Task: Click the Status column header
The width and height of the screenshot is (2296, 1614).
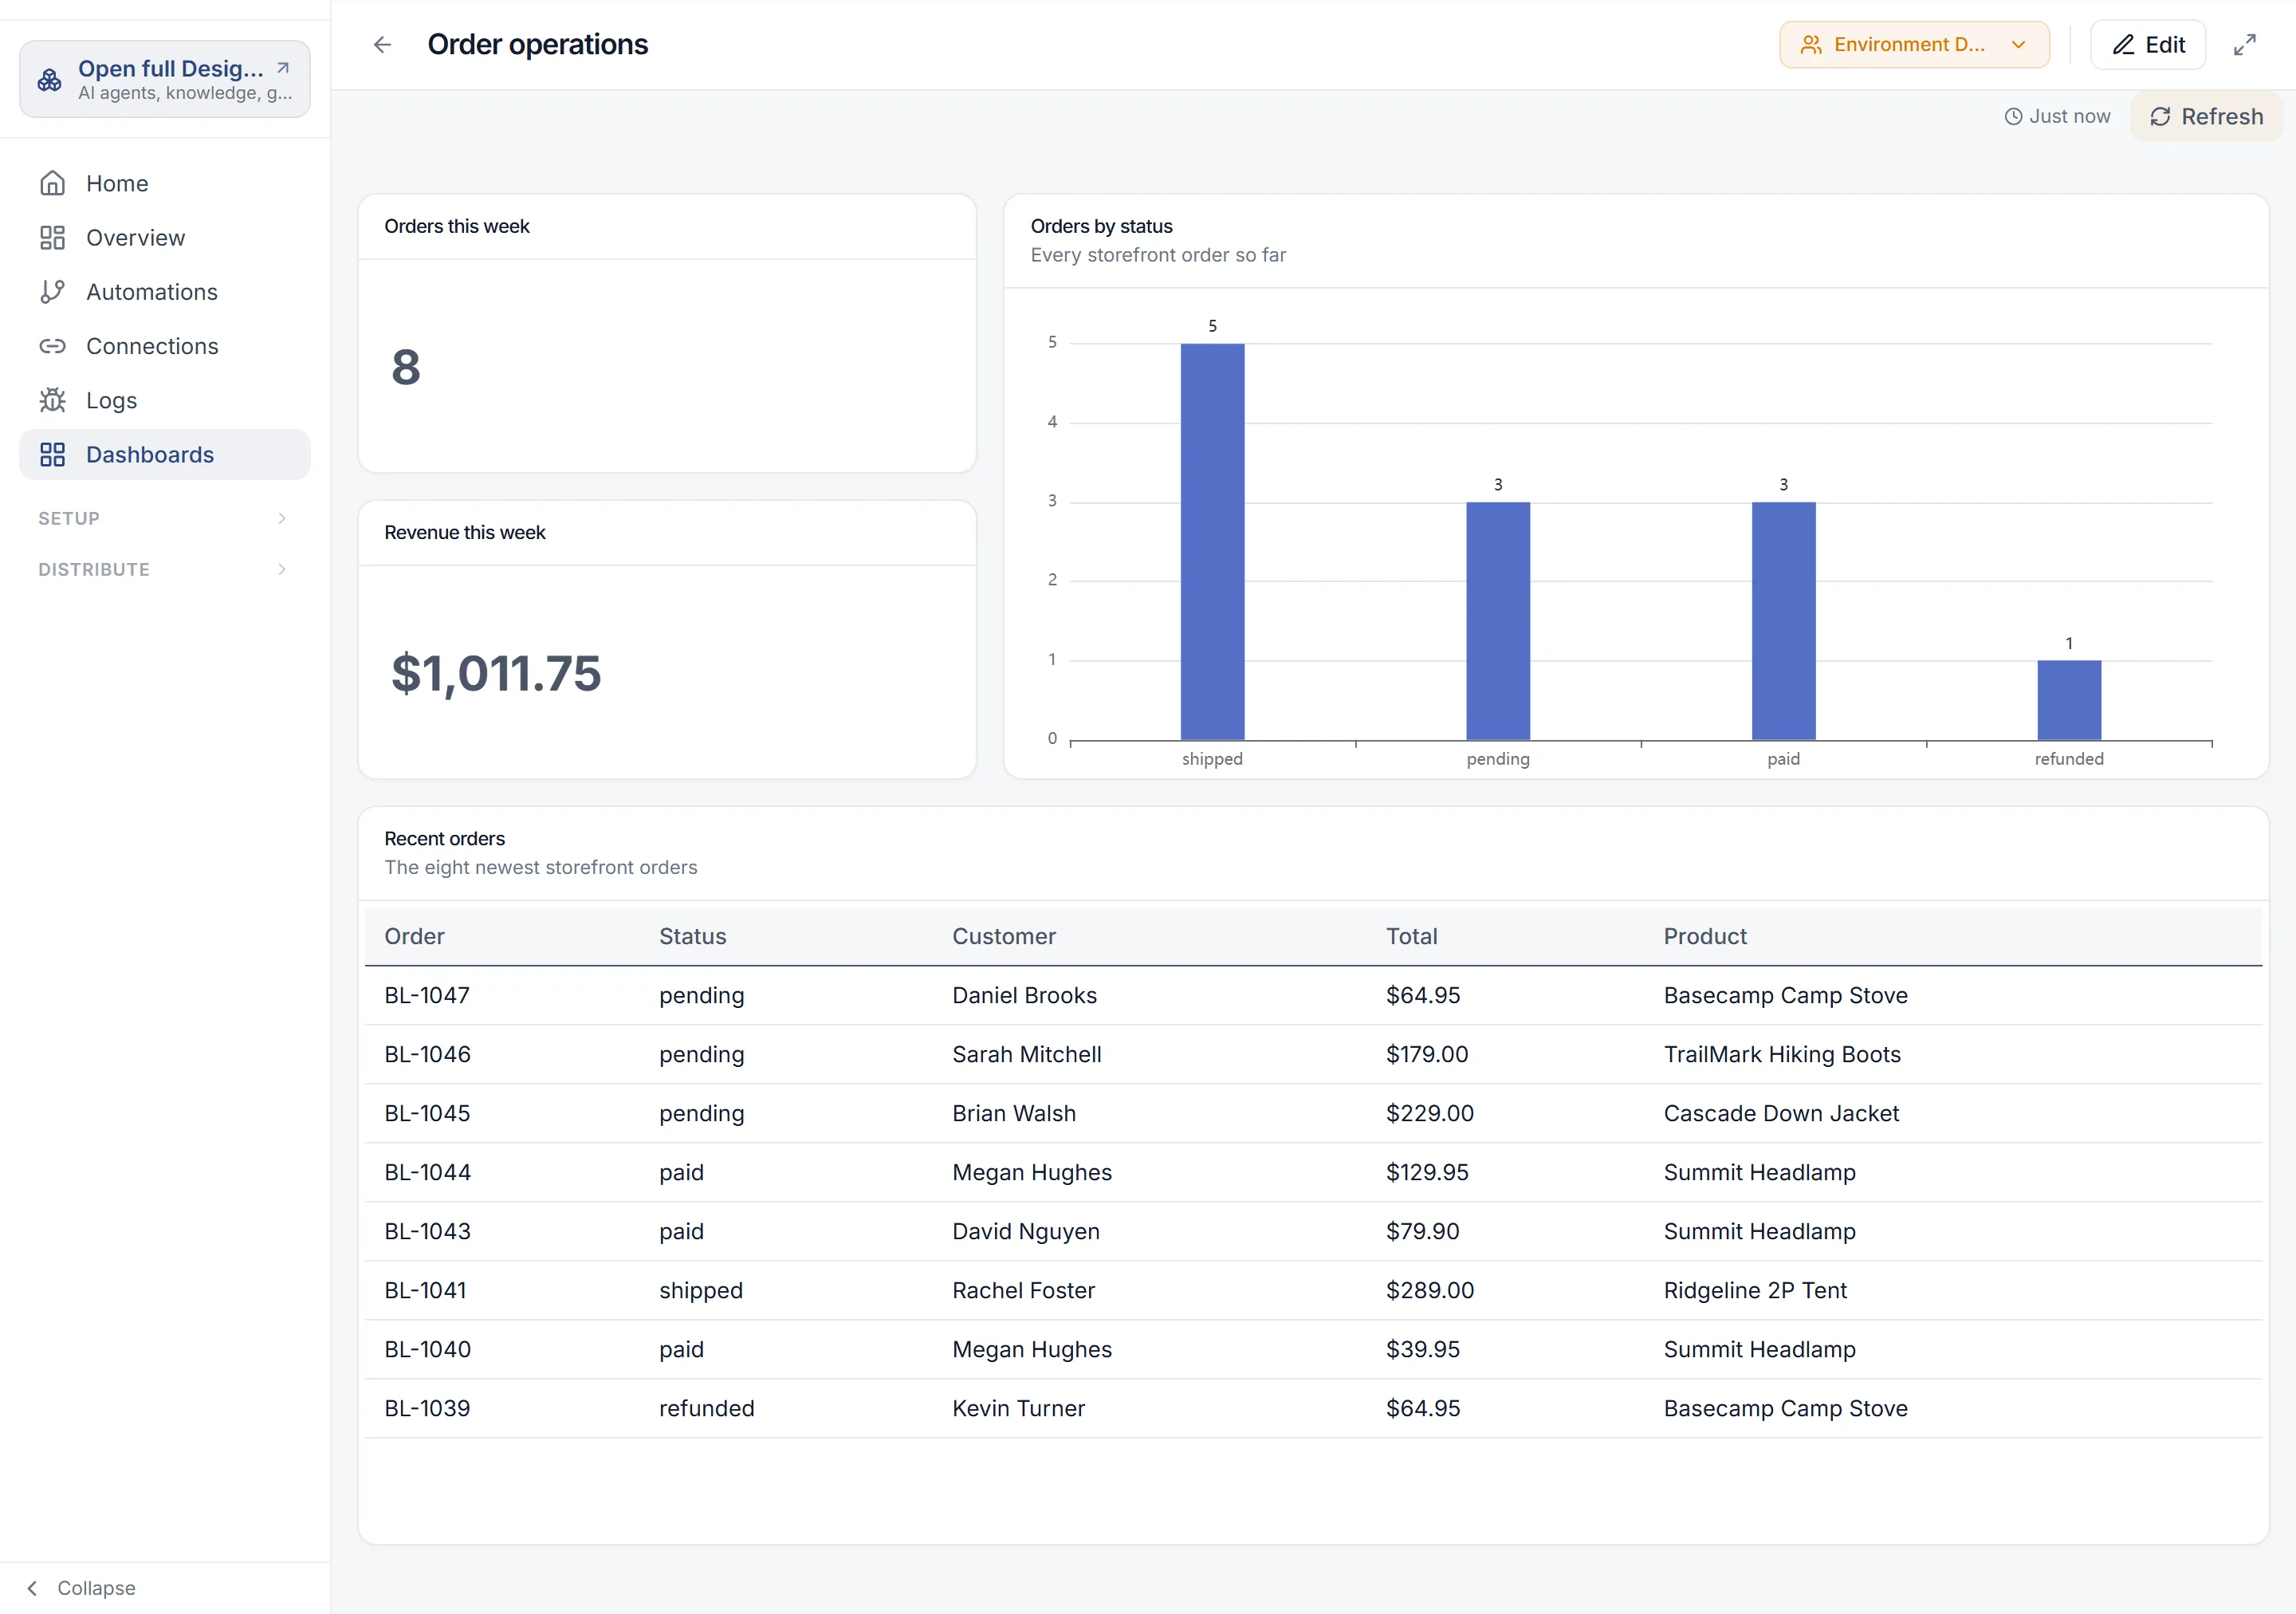Action: pos(692,937)
